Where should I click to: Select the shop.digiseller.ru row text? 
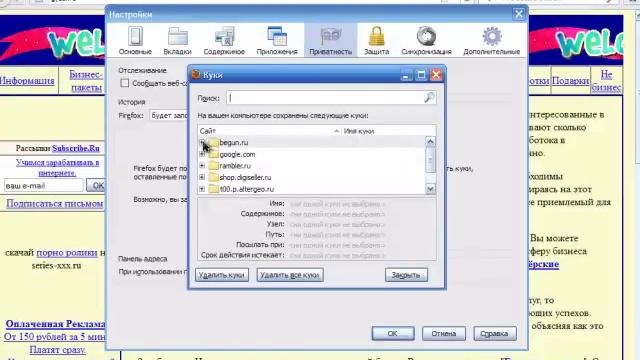(245, 177)
